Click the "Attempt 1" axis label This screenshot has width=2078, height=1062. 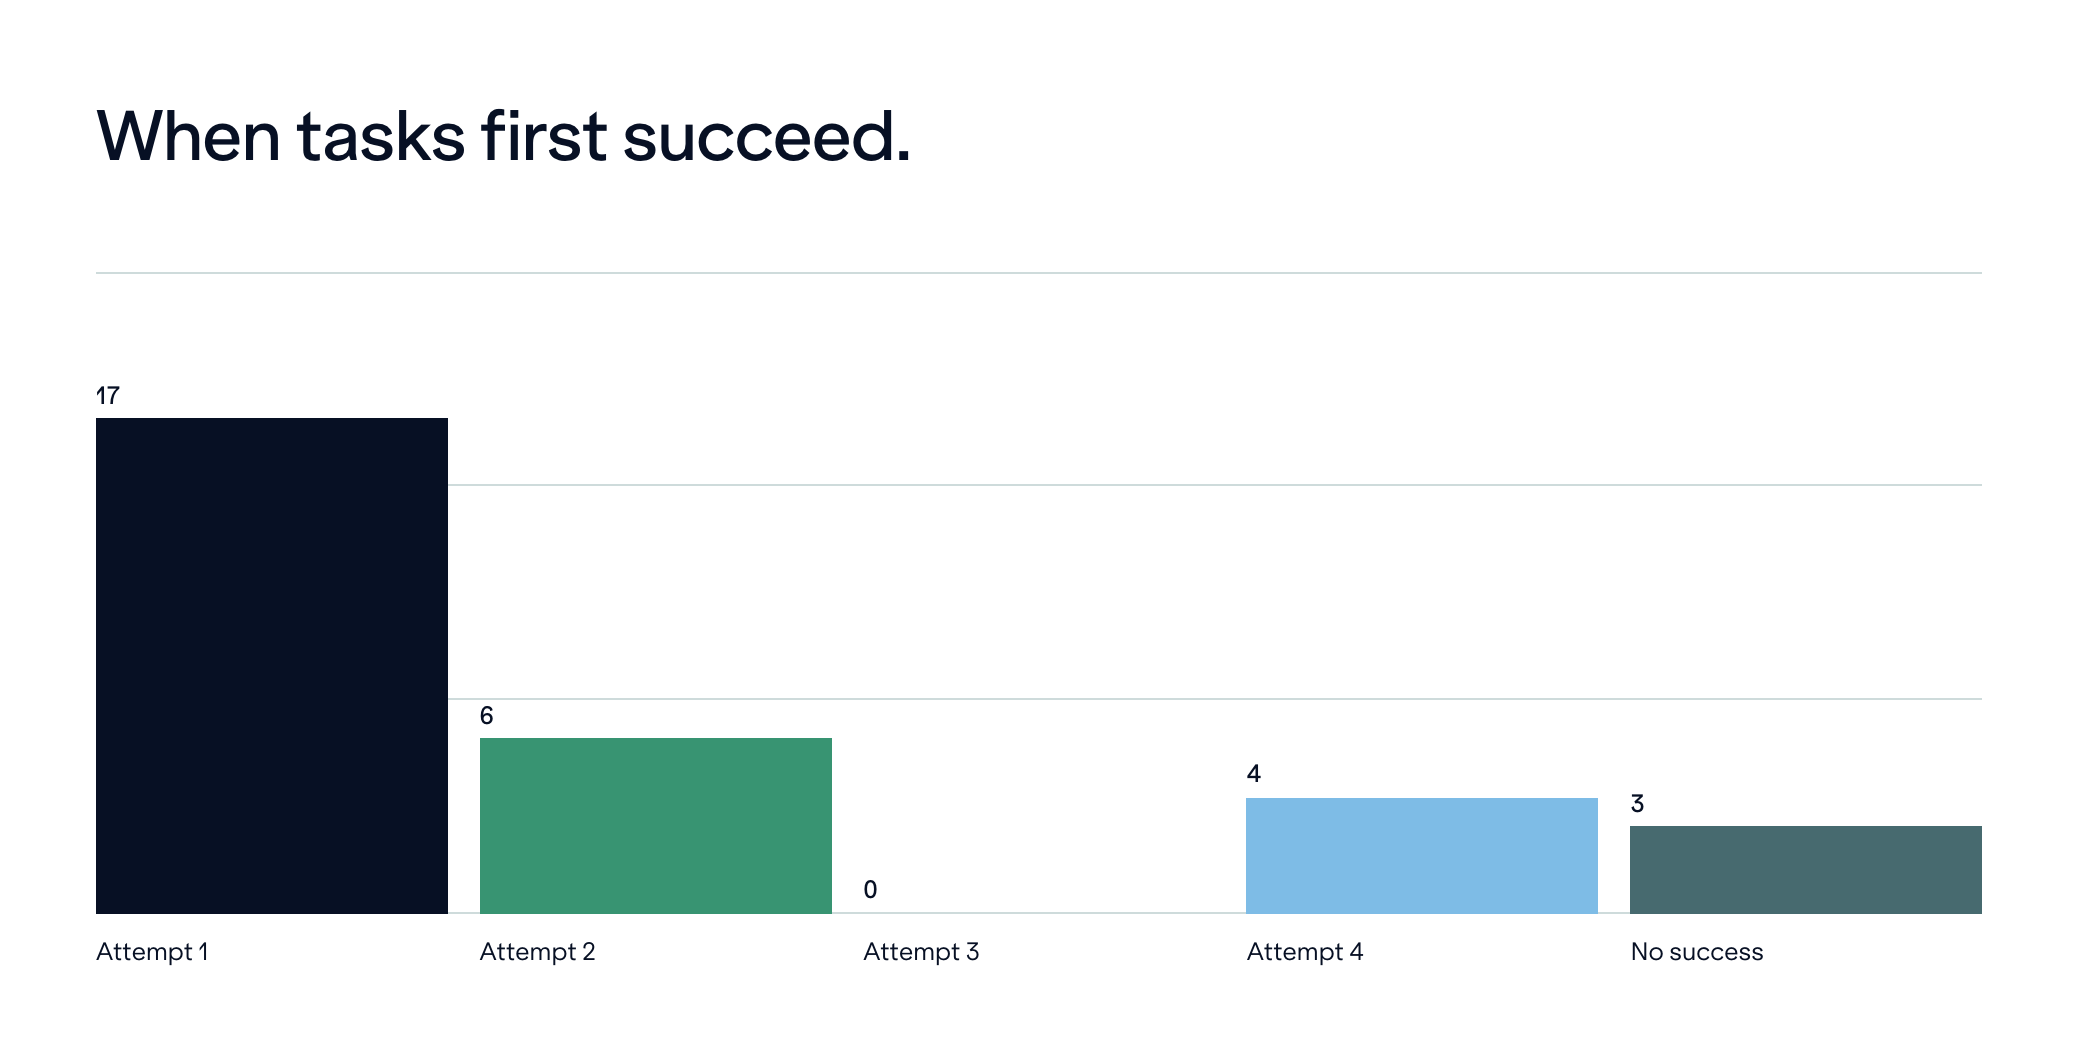pyautogui.click(x=152, y=952)
